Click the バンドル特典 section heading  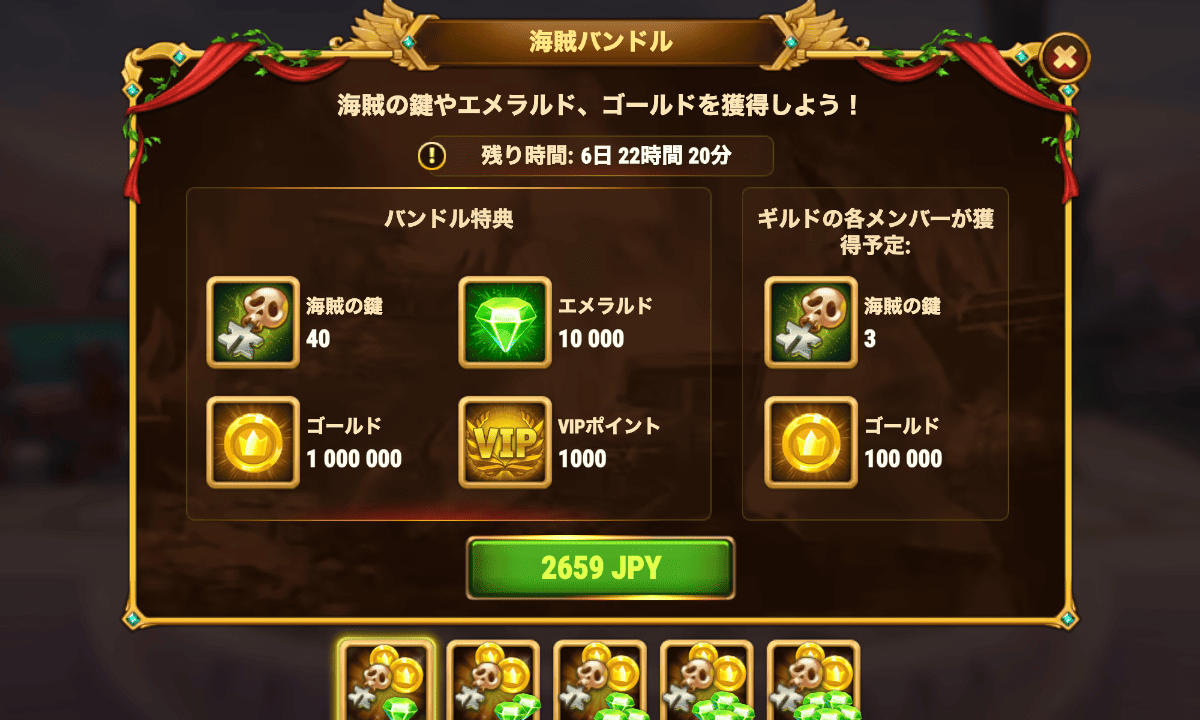click(449, 219)
